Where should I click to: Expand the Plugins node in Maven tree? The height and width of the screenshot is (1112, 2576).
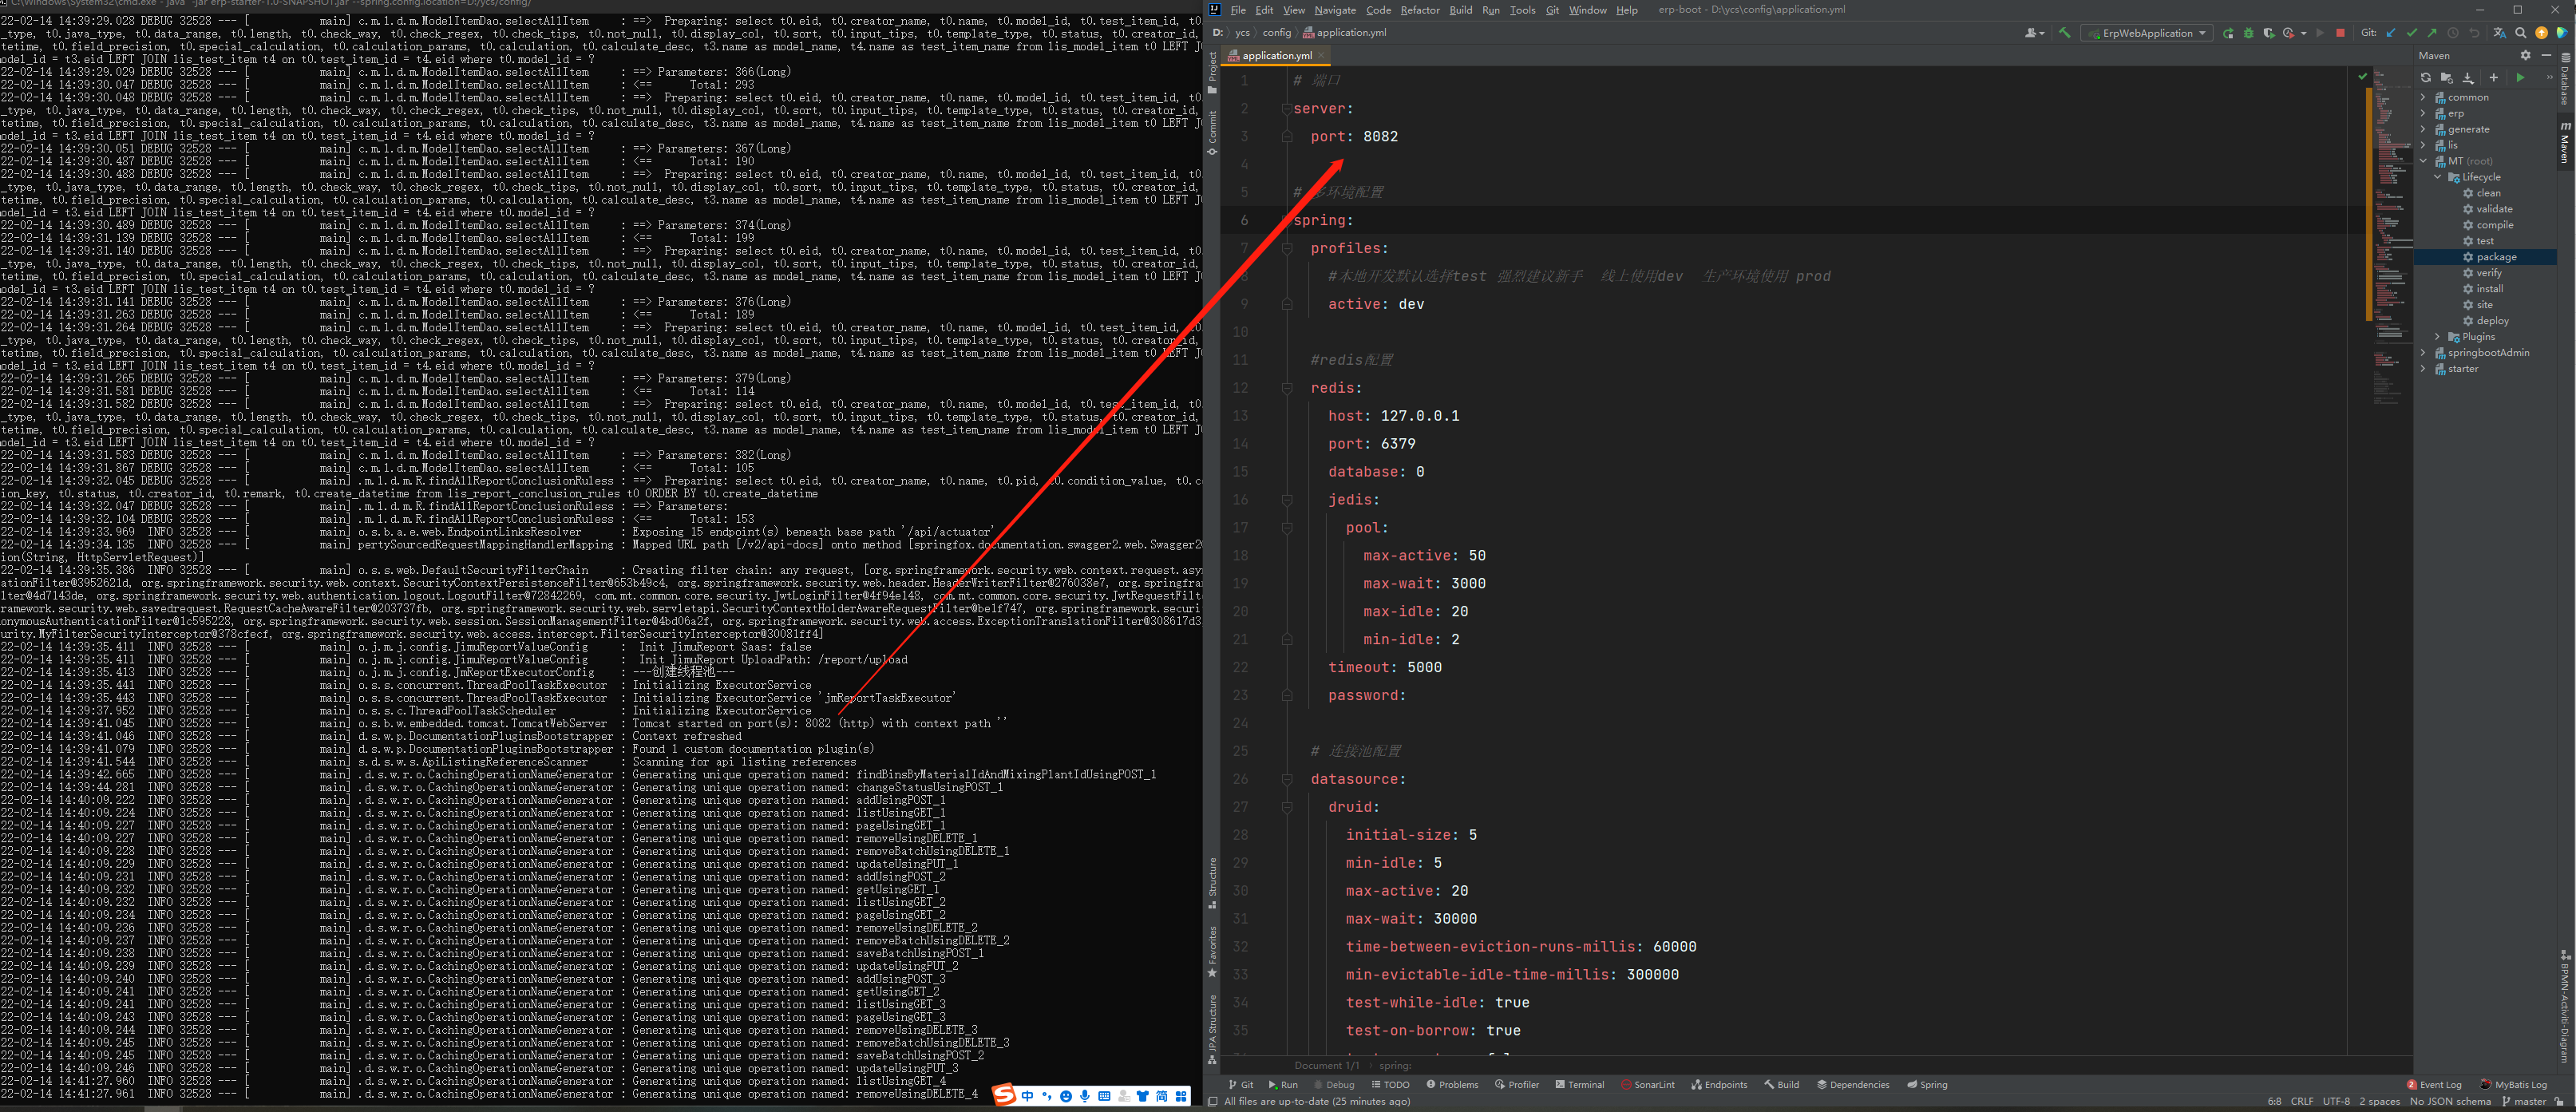point(2437,337)
